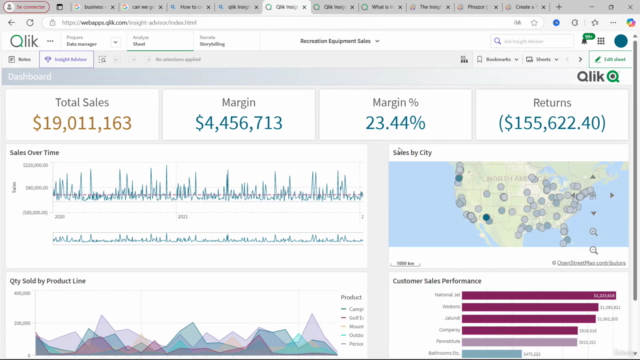Select the National Jet sales bar

pyautogui.click(x=539, y=295)
